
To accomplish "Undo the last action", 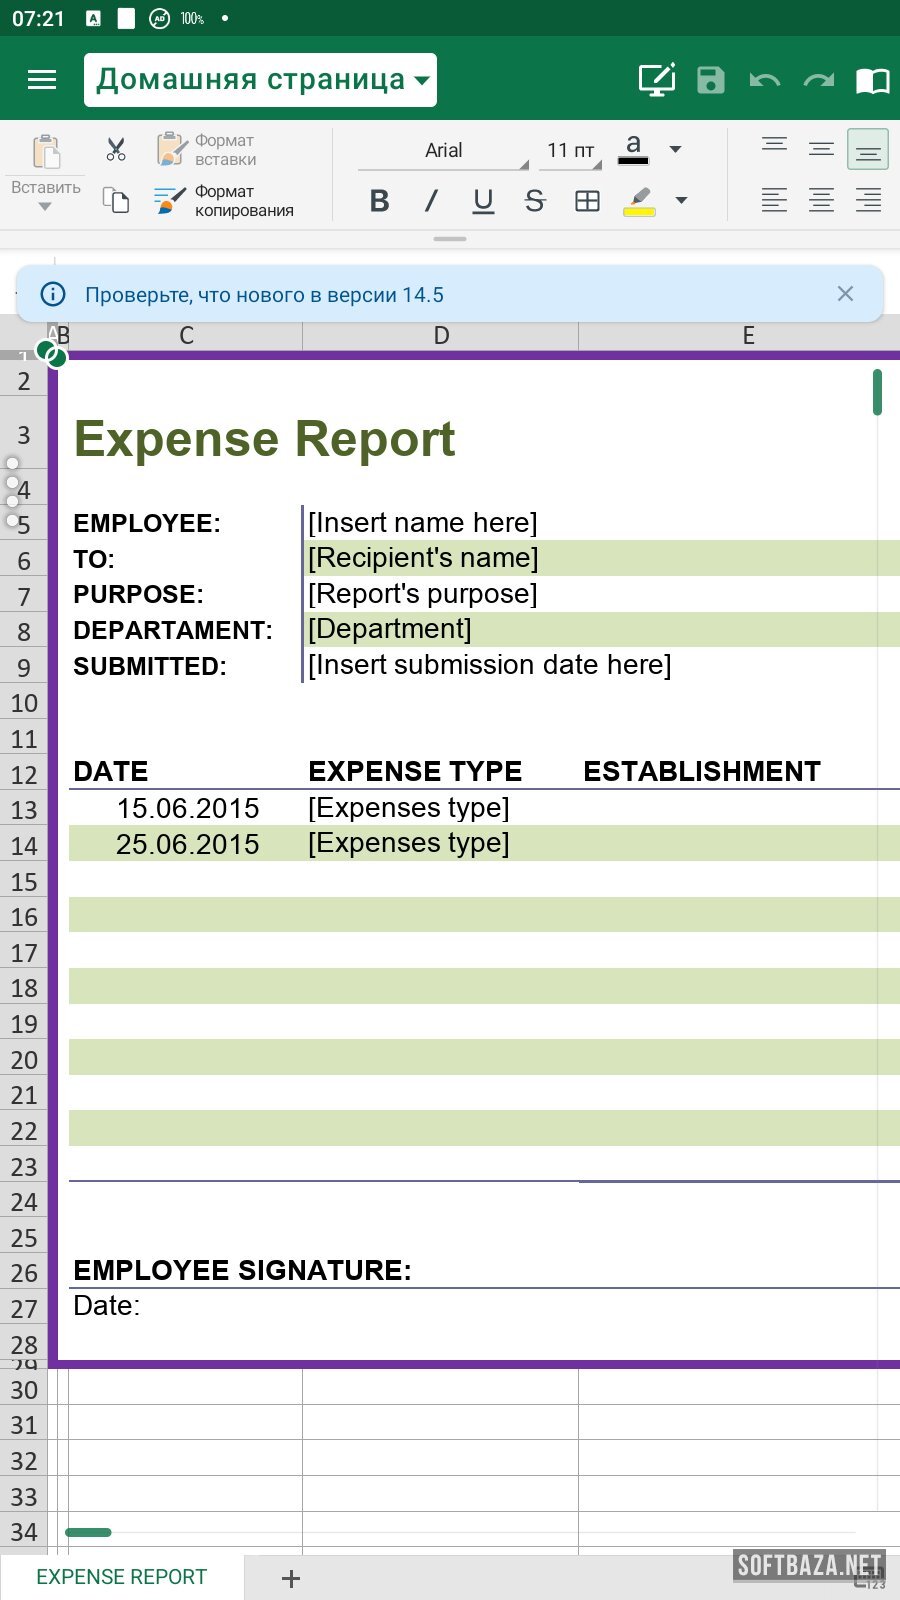I will (x=765, y=80).
